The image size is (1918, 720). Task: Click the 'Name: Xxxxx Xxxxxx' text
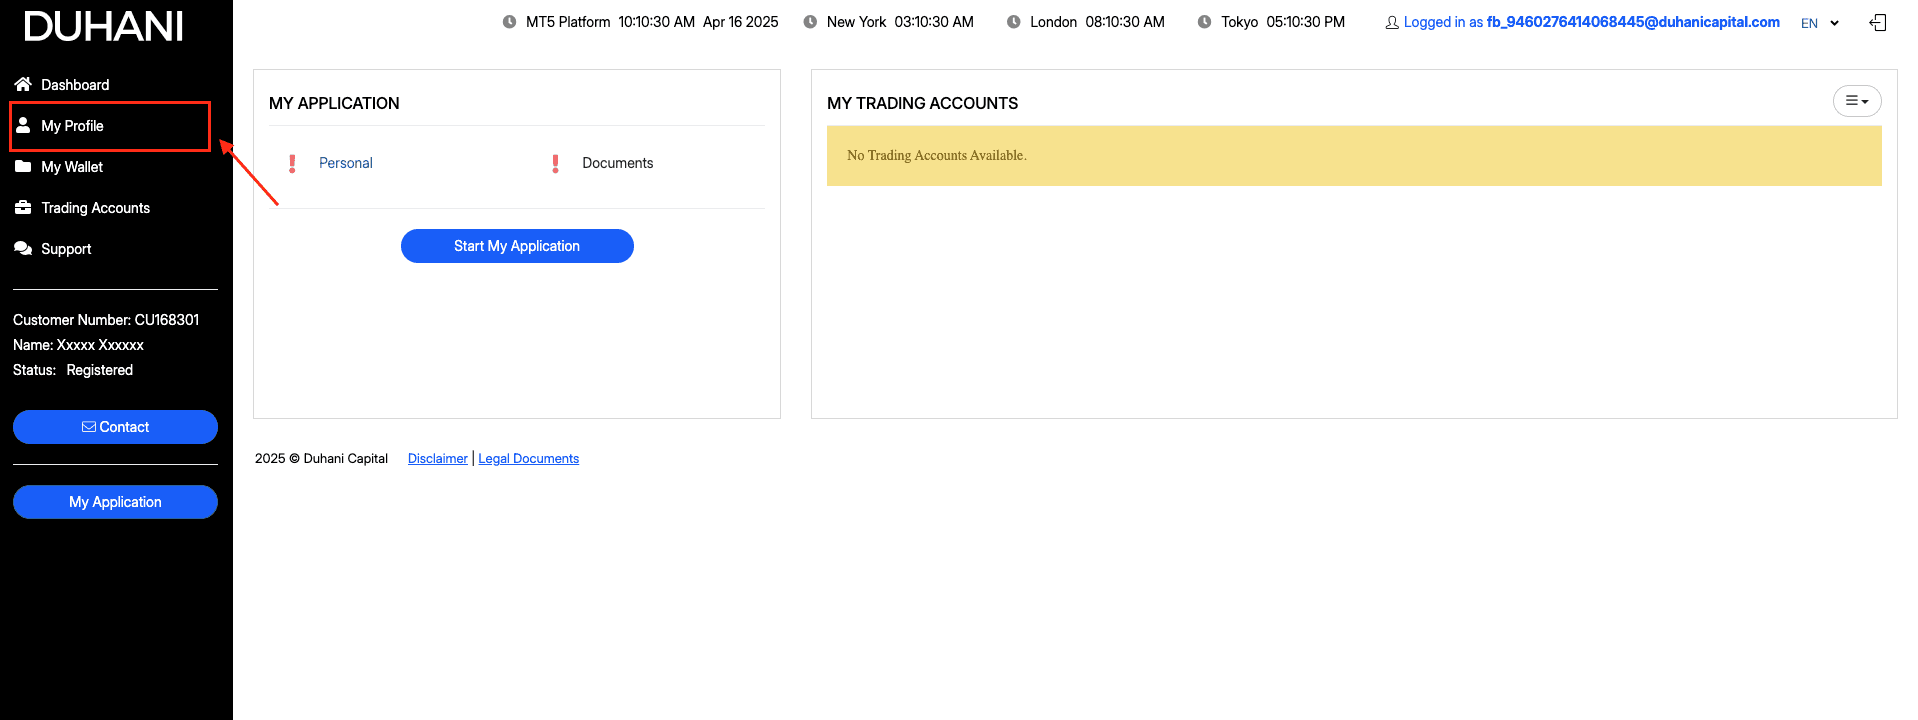point(78,345)
